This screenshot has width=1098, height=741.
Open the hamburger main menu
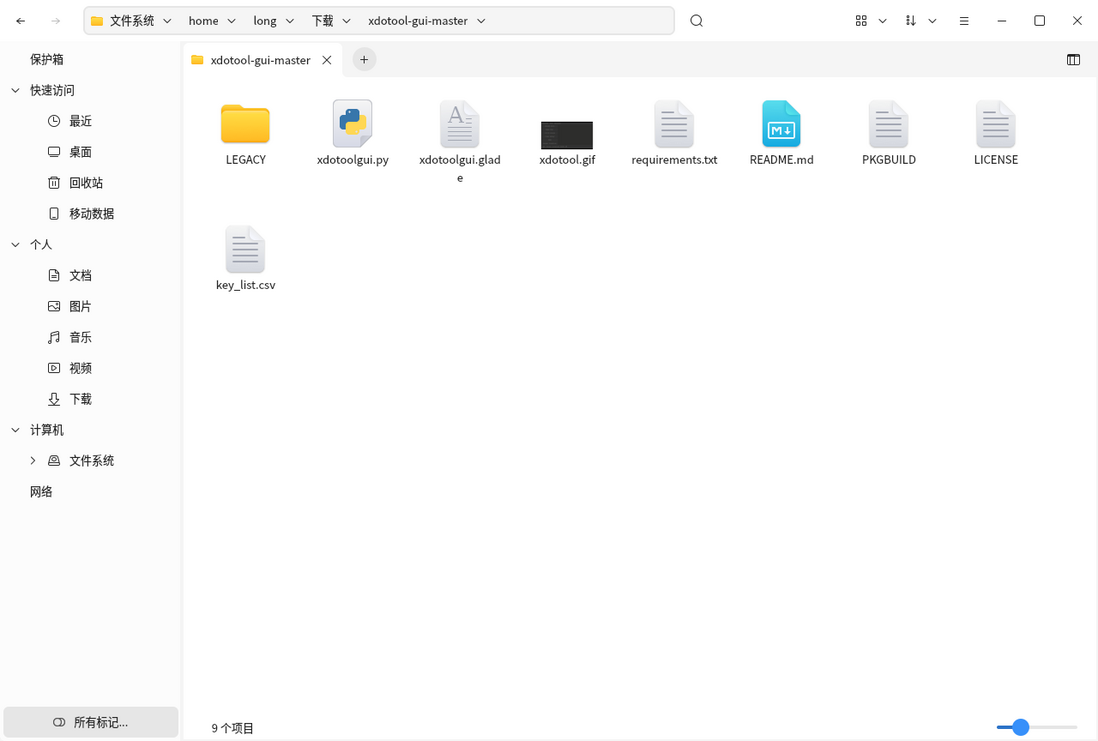pyautogui.click(x=964, y=21)
